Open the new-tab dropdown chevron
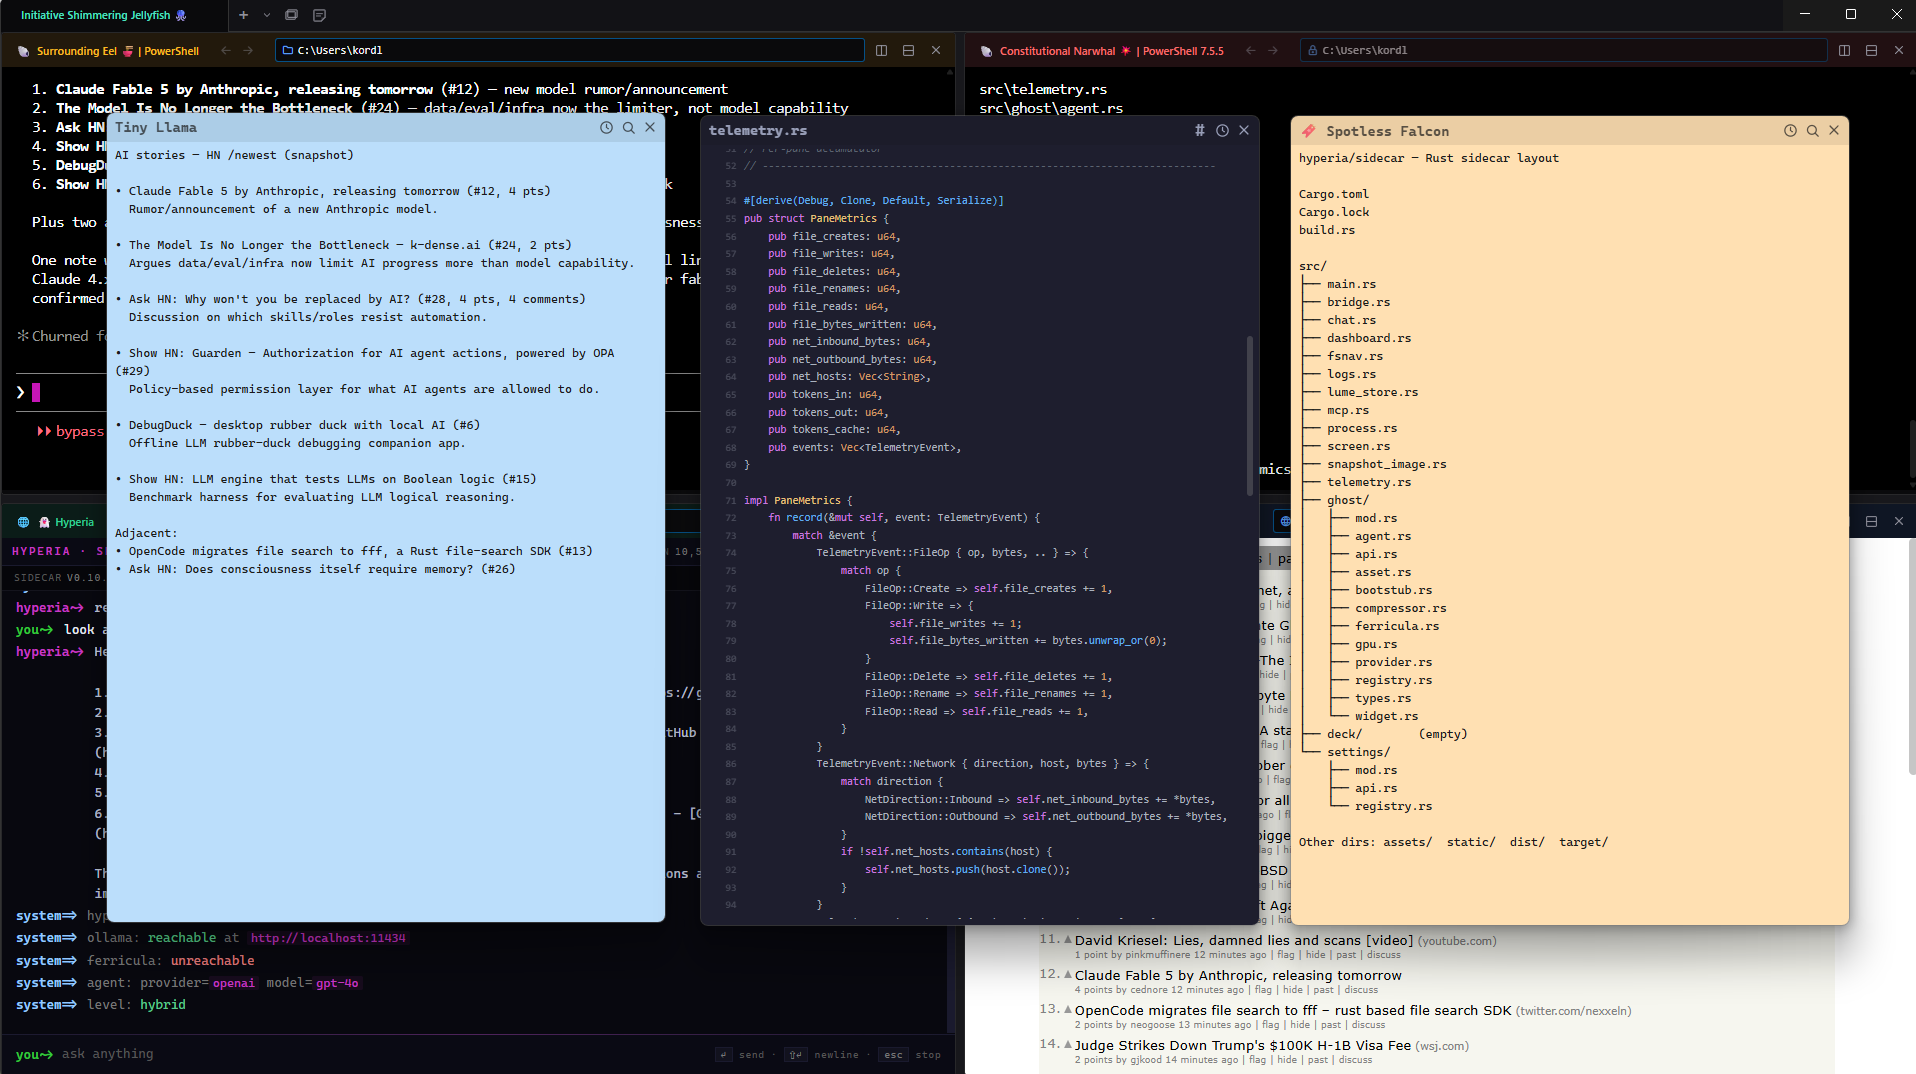The image size is (1916, 1074). [x=267, y=15]
